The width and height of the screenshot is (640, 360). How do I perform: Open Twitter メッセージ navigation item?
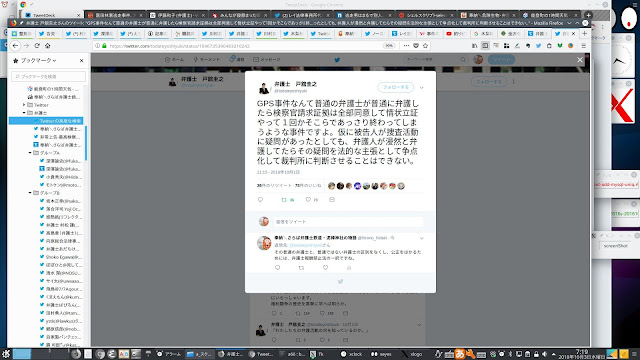(x=267, y=60)
